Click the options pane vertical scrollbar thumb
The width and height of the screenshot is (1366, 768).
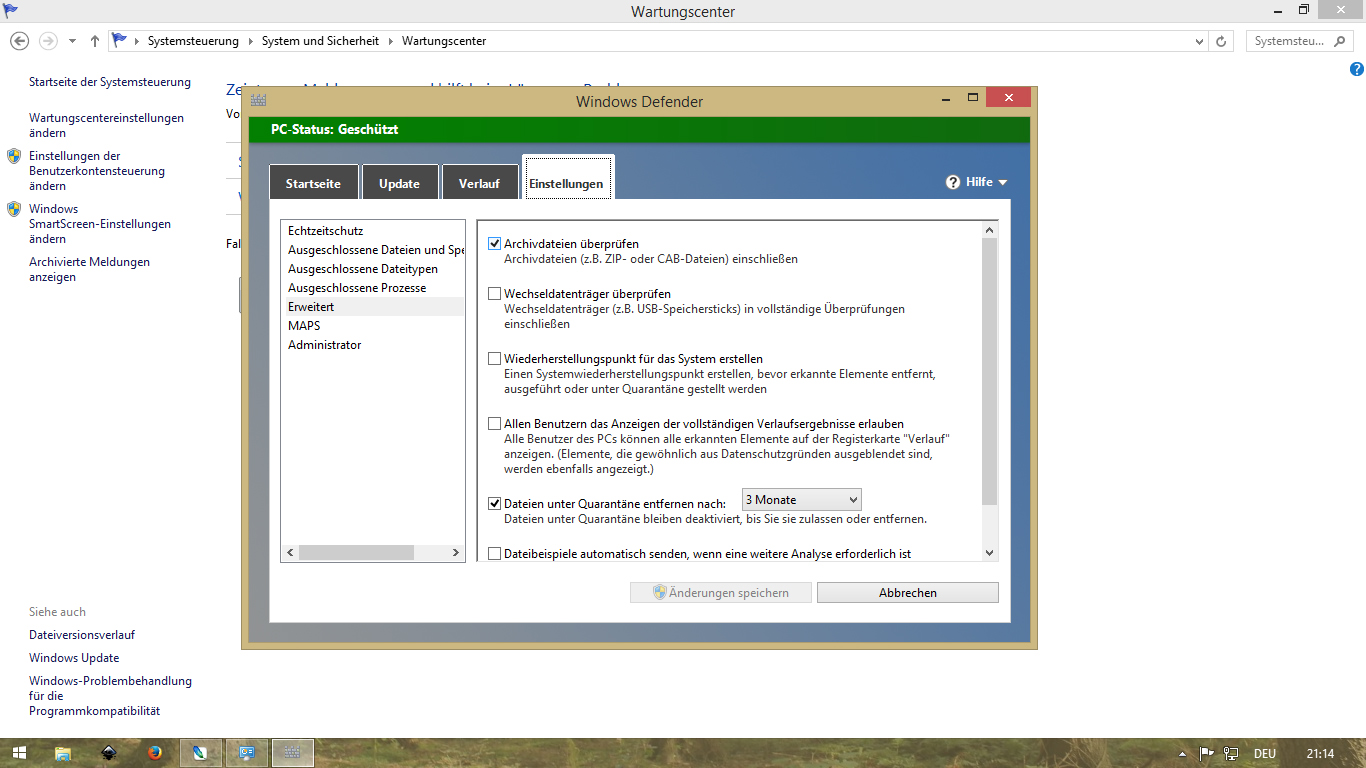990,372
